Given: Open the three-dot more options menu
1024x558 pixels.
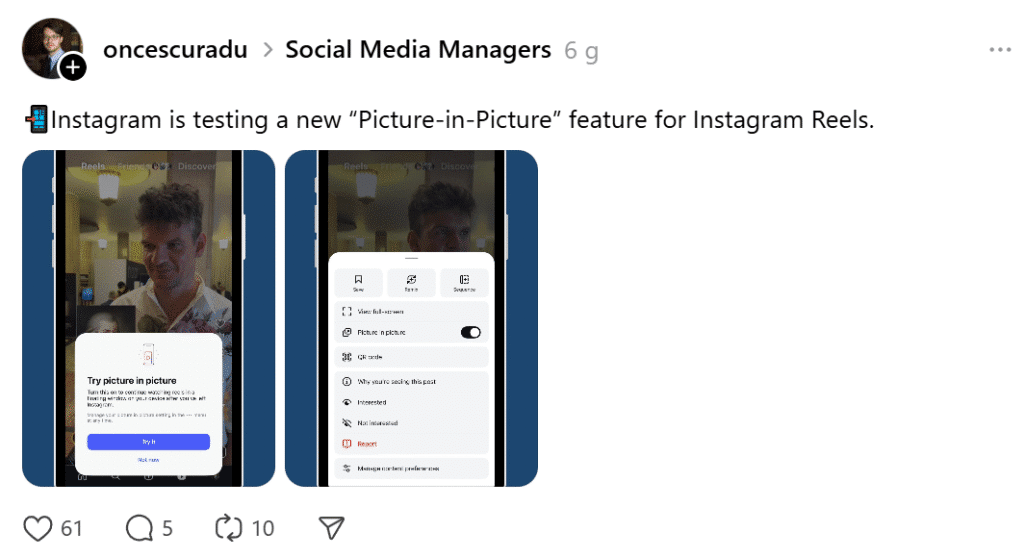Looking at the screenshot, I should (x=999, y=50).
